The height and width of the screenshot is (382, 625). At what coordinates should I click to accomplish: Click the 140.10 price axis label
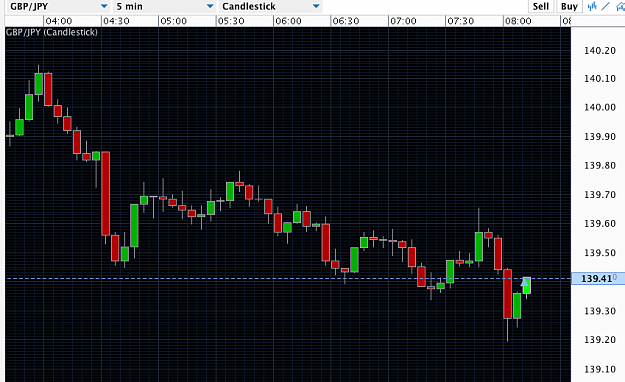[600, 79]
